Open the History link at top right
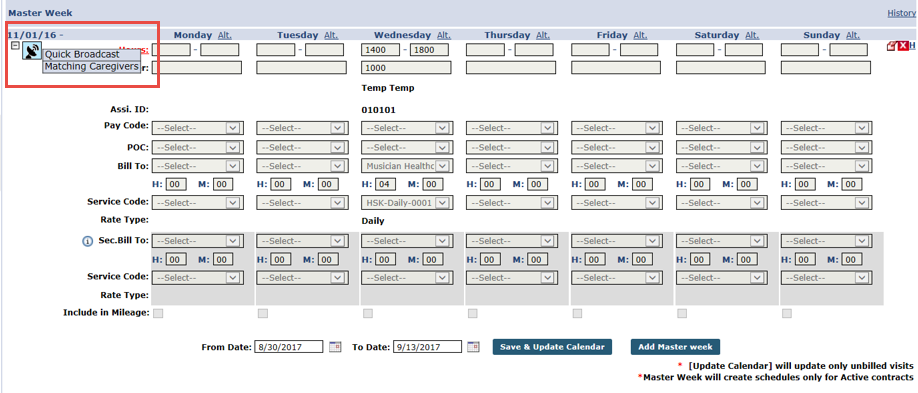The width and height of the screenshot is (918, 393). pos(902,13)
